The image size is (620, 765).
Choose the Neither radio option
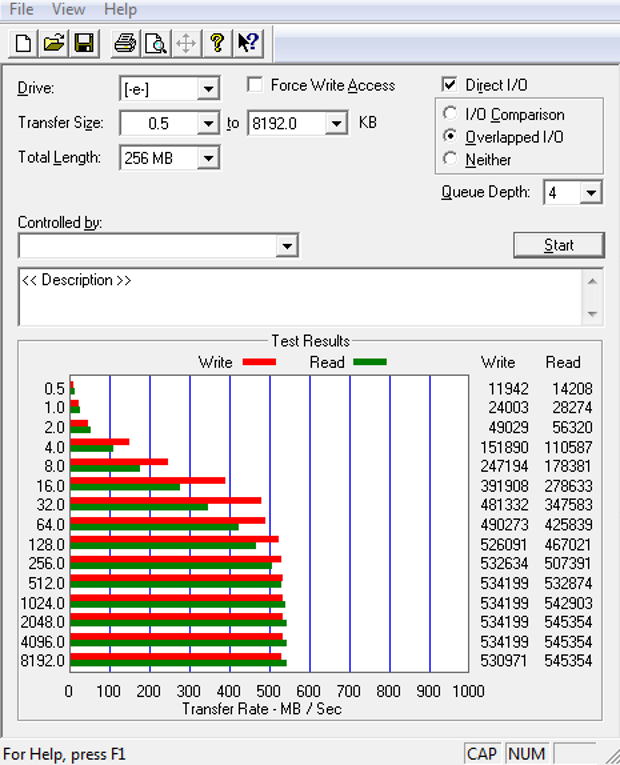tap(450, 160)
